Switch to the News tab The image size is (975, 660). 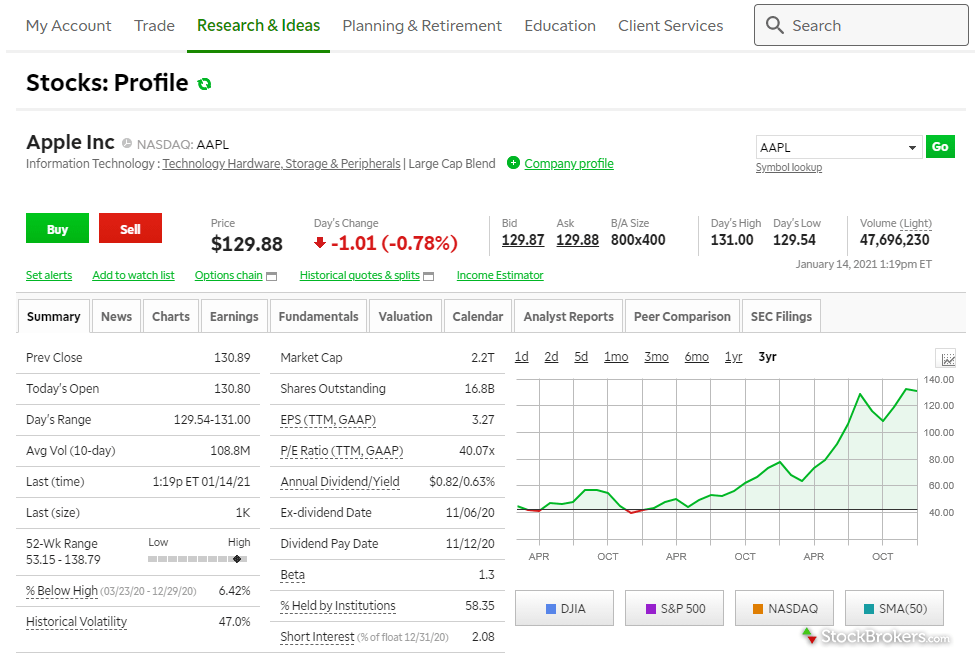(116, 316)
